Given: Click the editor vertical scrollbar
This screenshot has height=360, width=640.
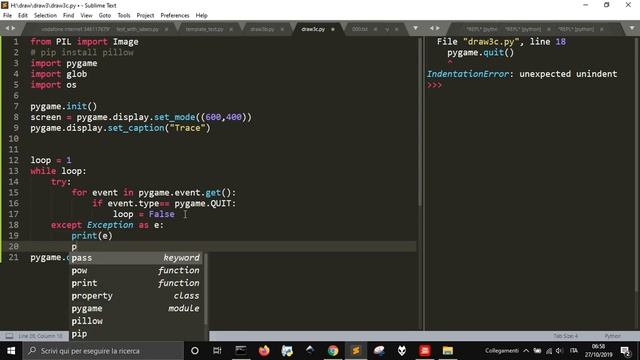Looking at the screenshot, I should pos(419,122).
